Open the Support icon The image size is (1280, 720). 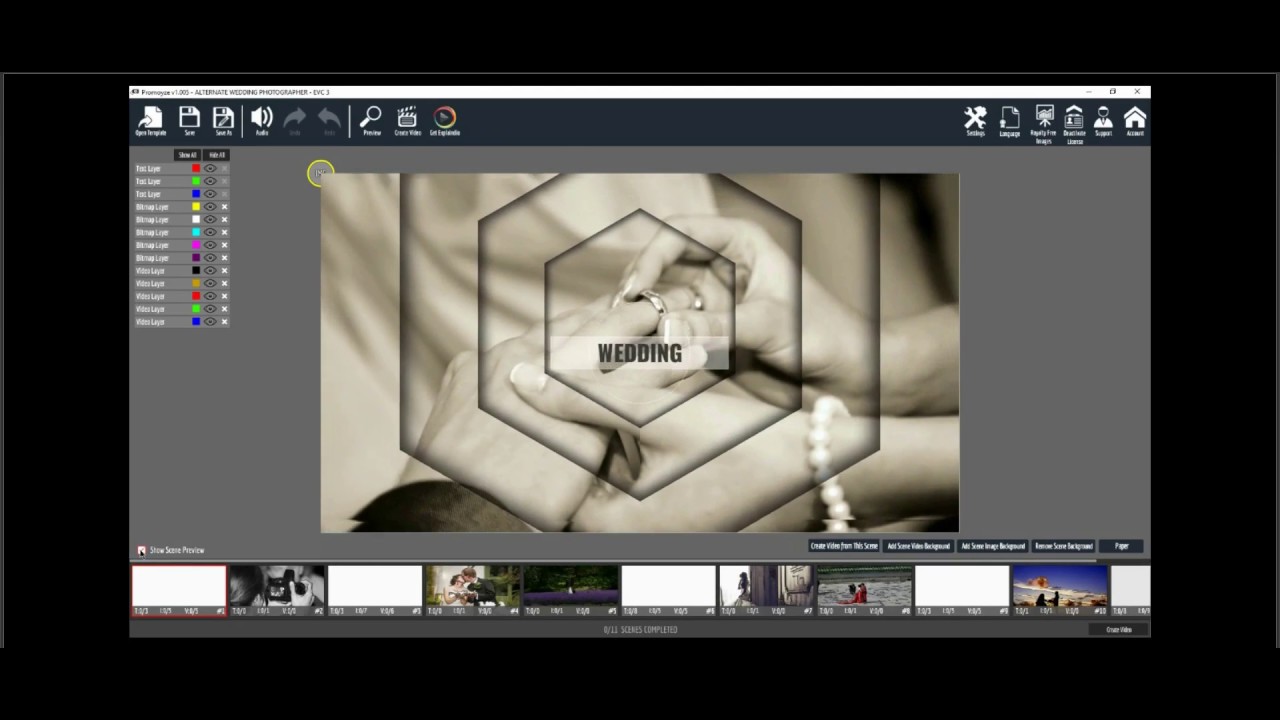1104,121
